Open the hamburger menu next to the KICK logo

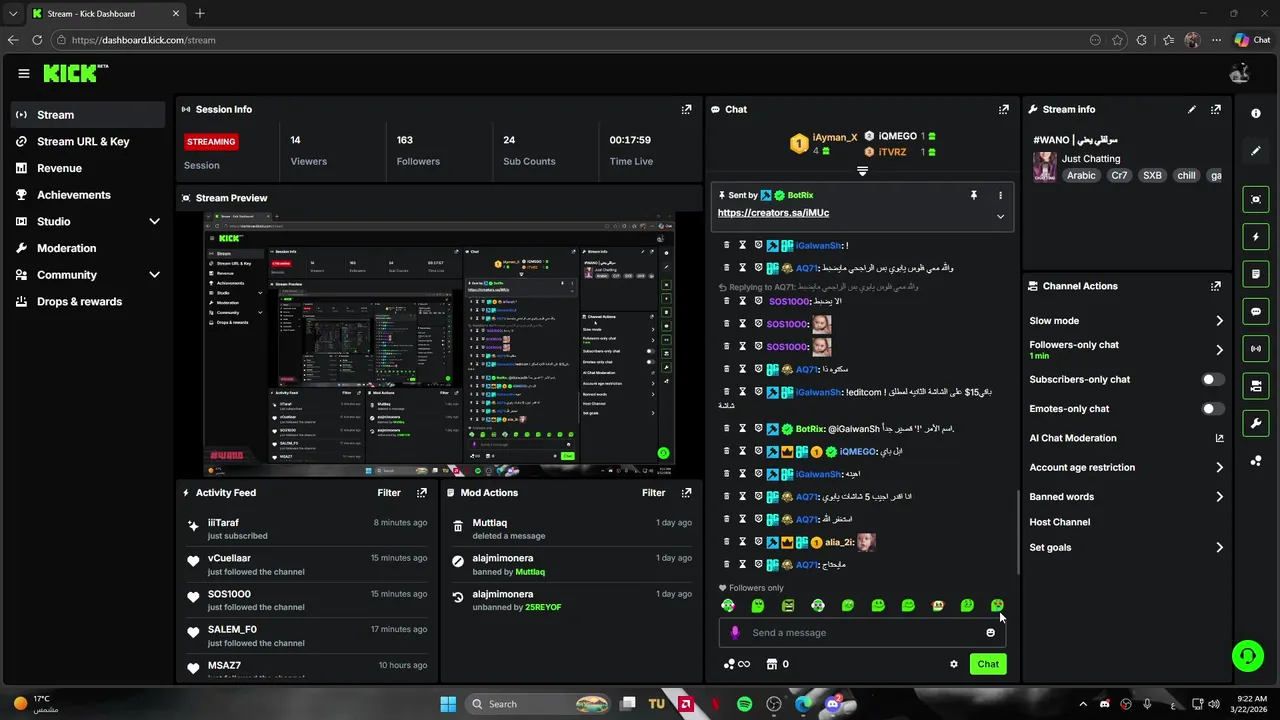coord(24,73)
